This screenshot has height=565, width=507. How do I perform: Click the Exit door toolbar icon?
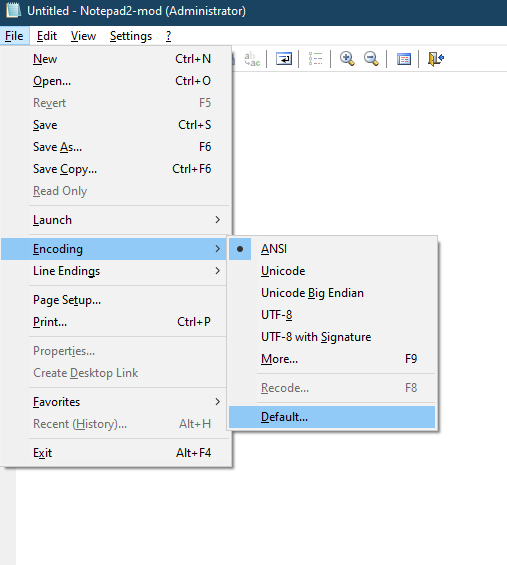tap(436, 59)
